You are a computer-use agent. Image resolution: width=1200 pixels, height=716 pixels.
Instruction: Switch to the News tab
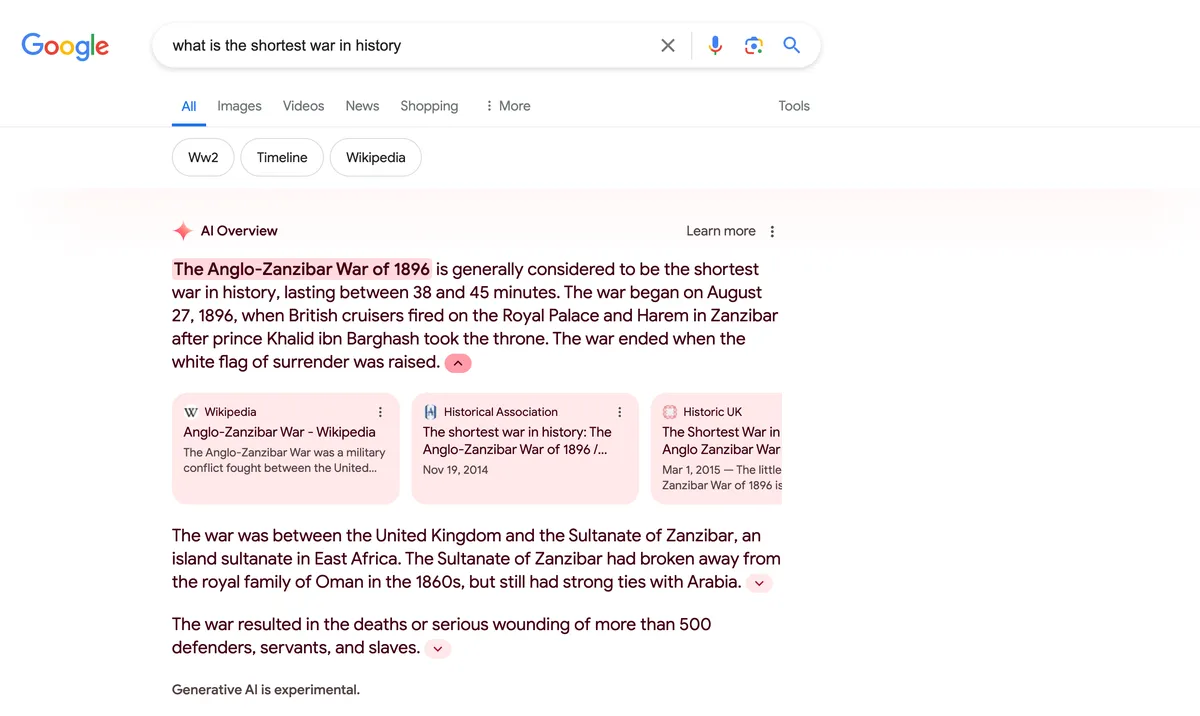[x=362, y=105]
